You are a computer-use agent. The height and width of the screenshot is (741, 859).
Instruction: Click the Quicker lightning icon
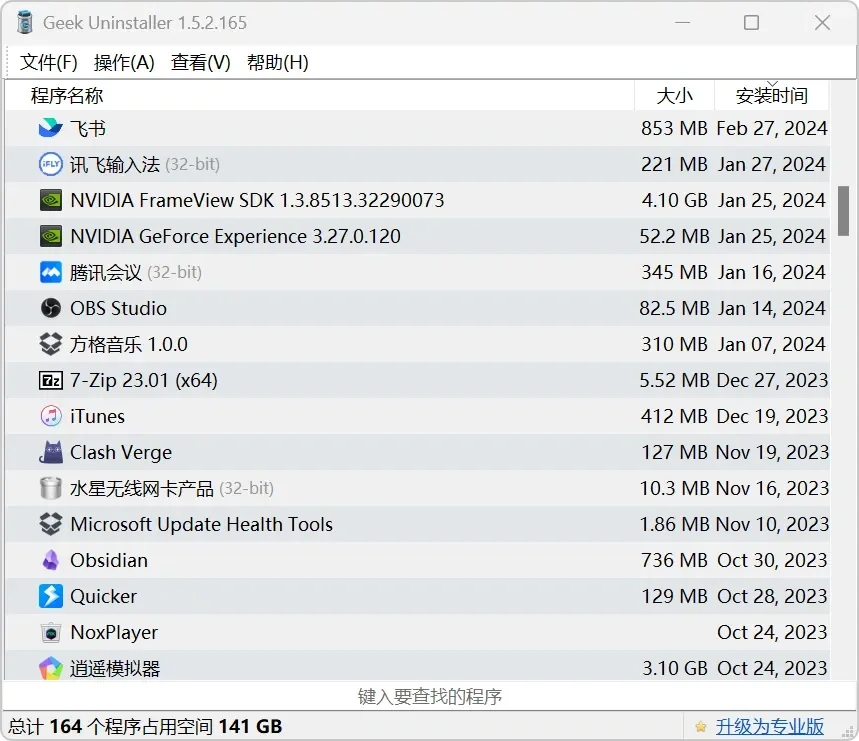[50, 596]
